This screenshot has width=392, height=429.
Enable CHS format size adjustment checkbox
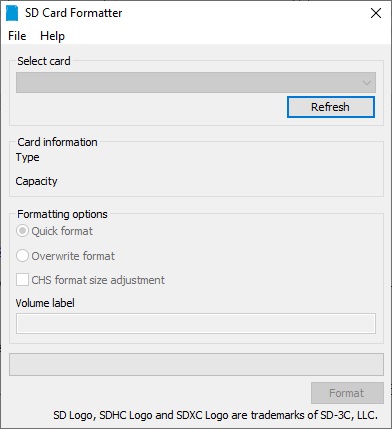(22, 280)
